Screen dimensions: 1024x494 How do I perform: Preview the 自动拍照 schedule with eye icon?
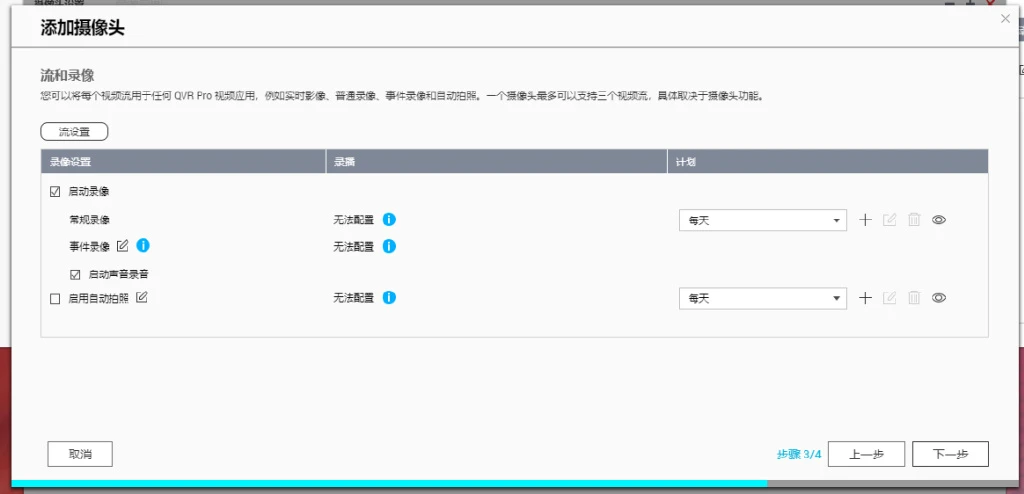coord(939,298)
